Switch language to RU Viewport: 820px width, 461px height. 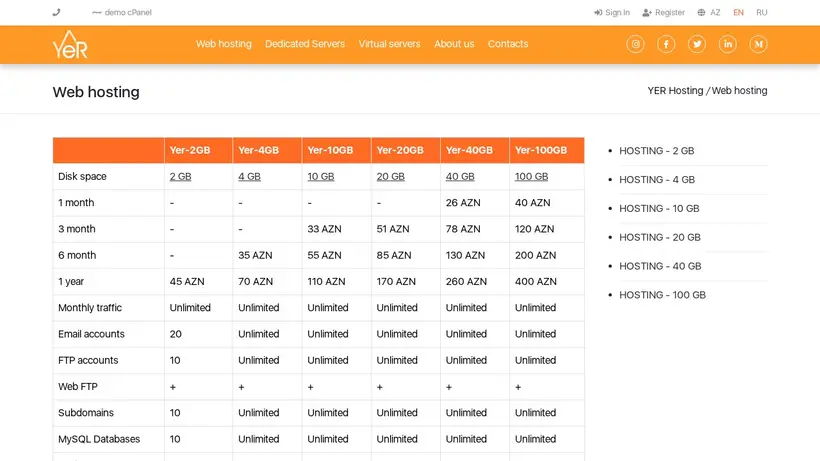(761, 13)
